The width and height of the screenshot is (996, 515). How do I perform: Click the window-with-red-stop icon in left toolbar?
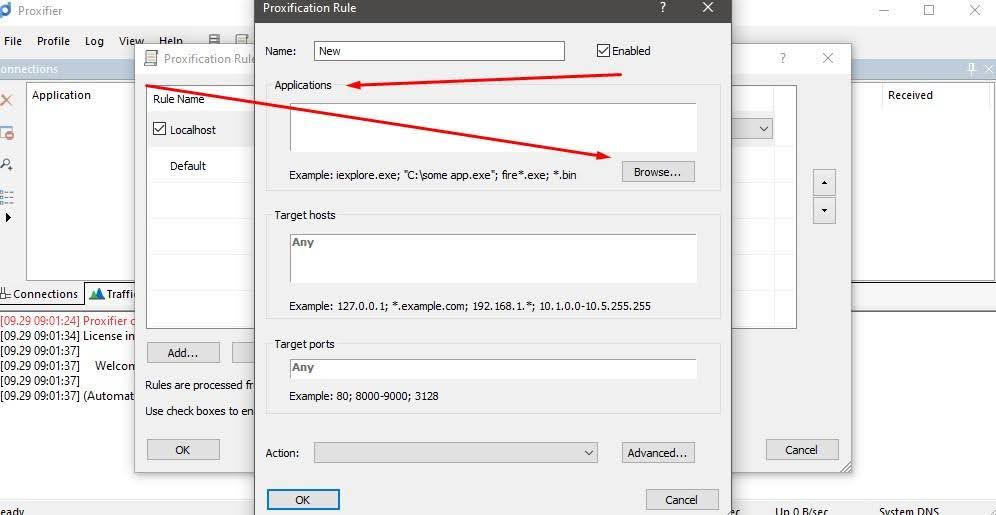point(6,133)
